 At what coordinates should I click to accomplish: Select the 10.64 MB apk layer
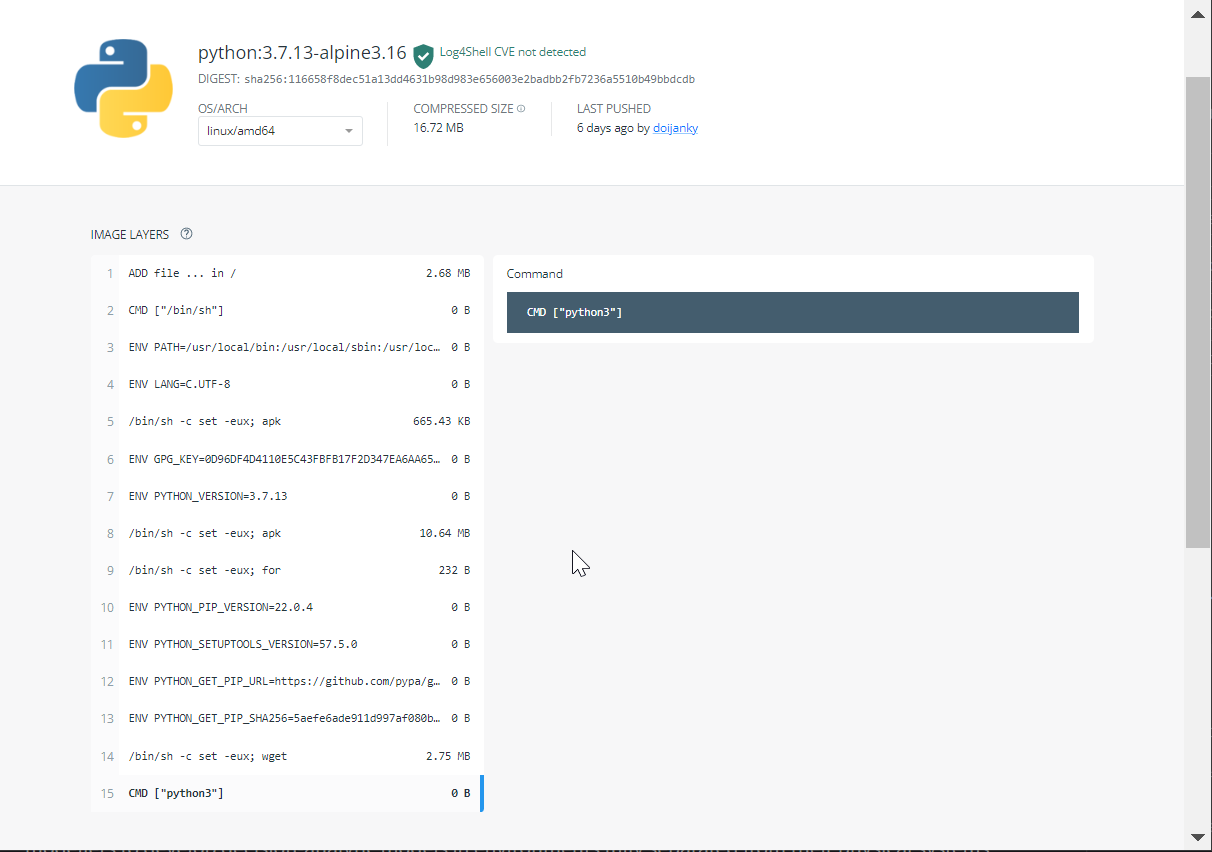click(x=290, y=533)
